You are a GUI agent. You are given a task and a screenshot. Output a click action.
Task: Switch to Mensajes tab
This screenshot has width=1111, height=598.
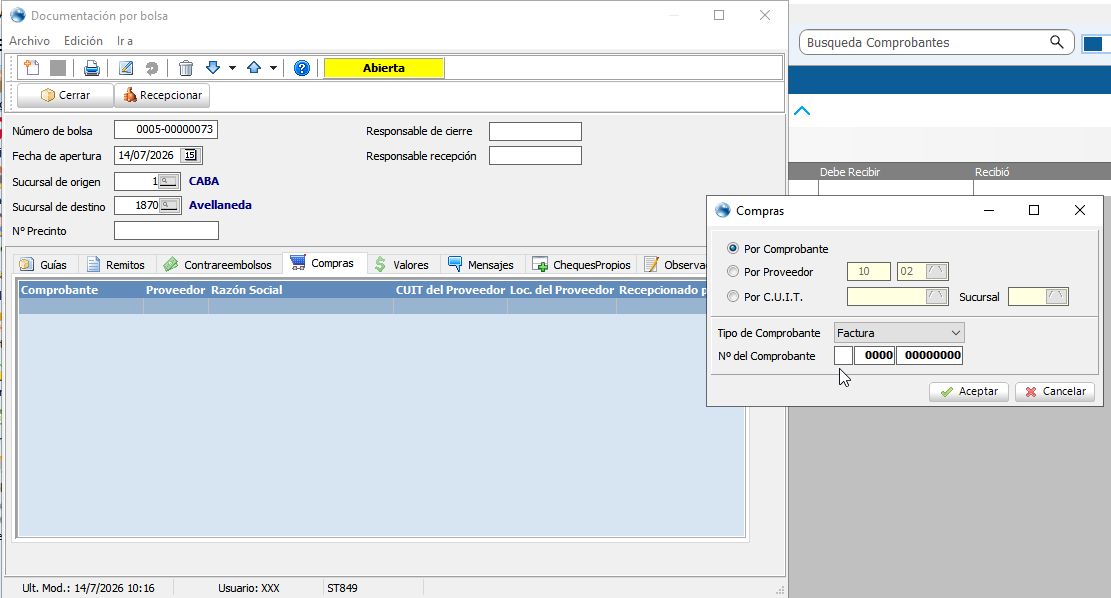(x=481, y=264)
